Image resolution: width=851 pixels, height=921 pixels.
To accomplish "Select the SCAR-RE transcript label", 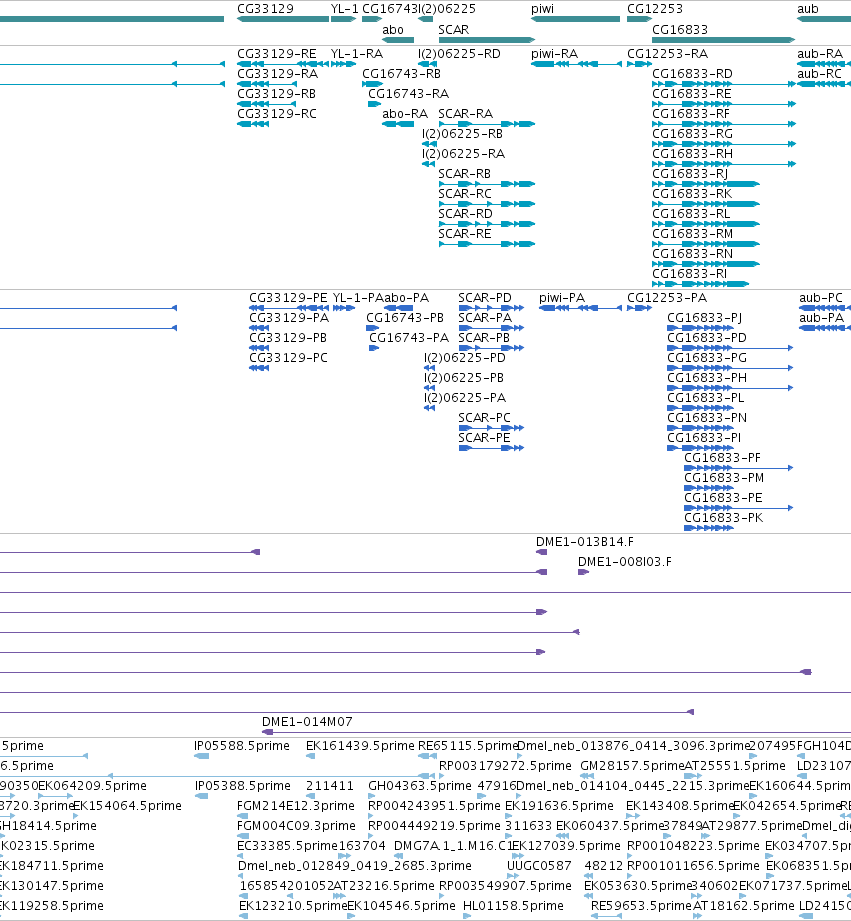I will 464,234.
